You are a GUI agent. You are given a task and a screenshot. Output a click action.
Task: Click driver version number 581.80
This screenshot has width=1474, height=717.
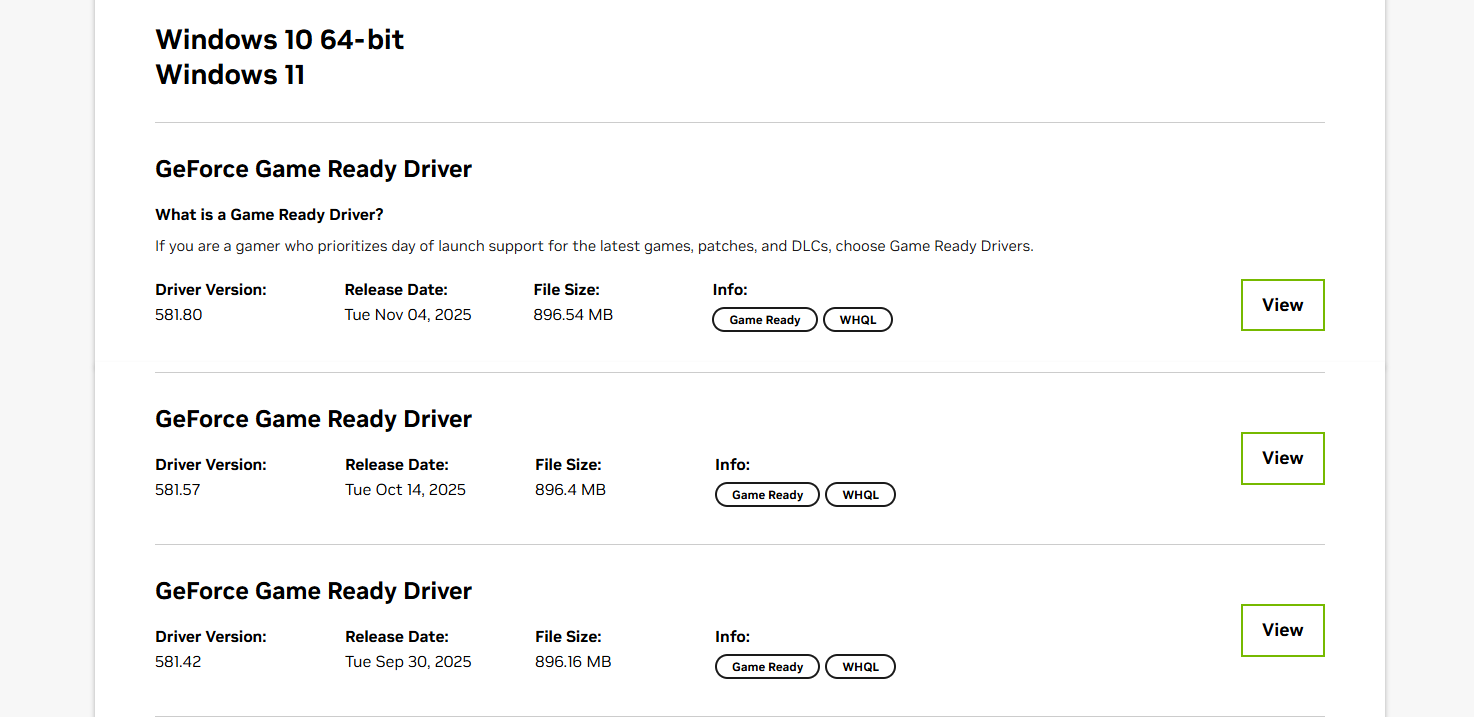coord(179,315)
